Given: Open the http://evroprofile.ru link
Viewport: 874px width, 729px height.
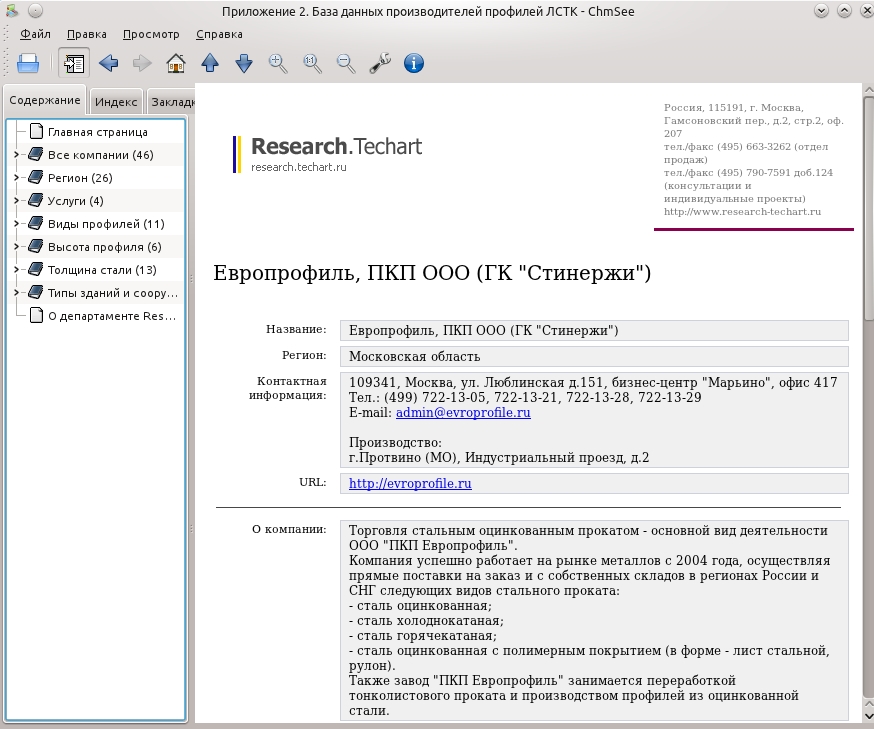Looking at the screenshot, I should point(410,483).
